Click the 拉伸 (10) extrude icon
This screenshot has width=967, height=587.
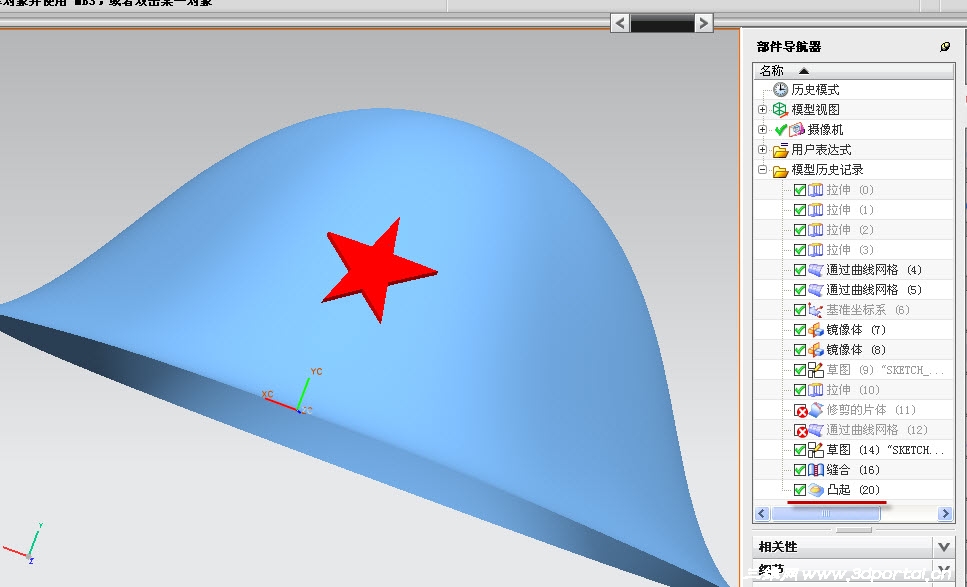pyautogui.click(x=816, y=390)
